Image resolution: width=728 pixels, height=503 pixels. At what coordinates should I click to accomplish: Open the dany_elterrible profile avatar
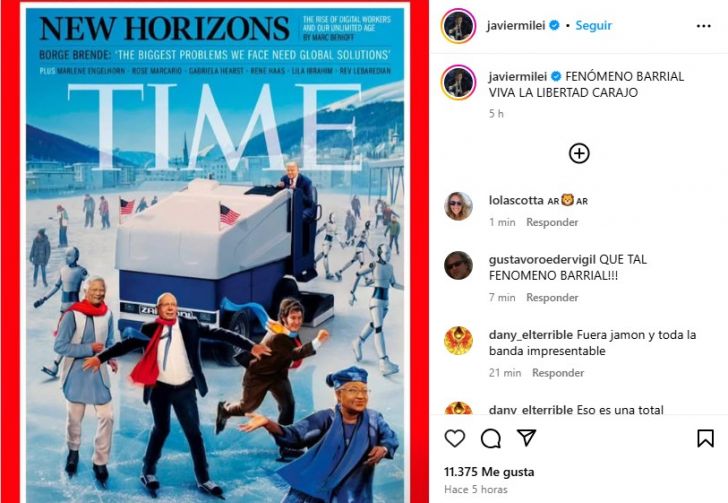pos(458,340)
